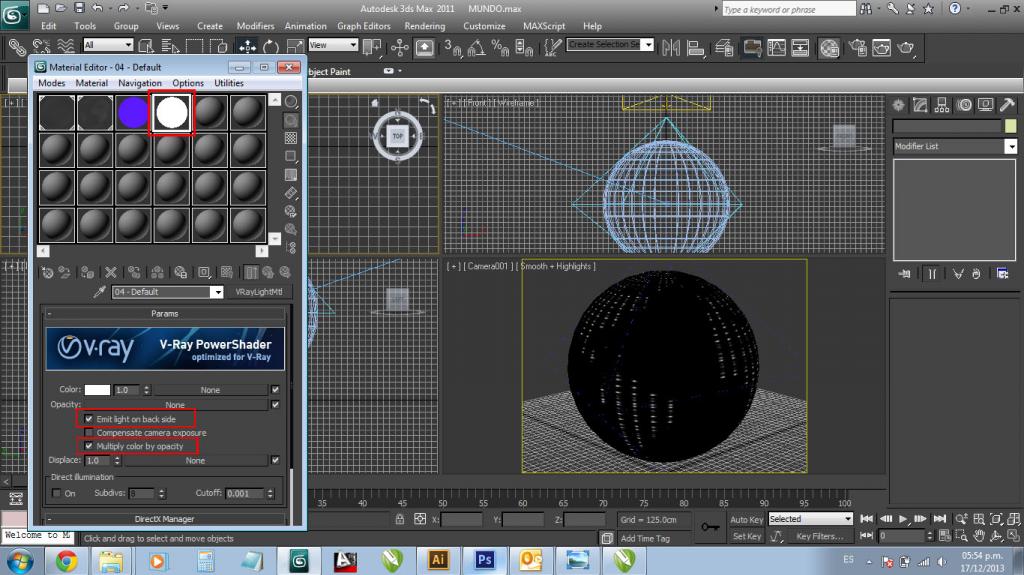Open the Material Editor toolbar icon
1024x575 pixels.
pyautogui.click(x=829, y=47)
